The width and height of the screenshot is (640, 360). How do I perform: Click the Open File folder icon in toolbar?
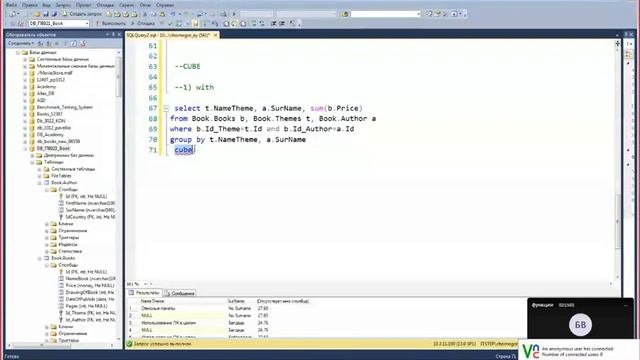(37, 14)
